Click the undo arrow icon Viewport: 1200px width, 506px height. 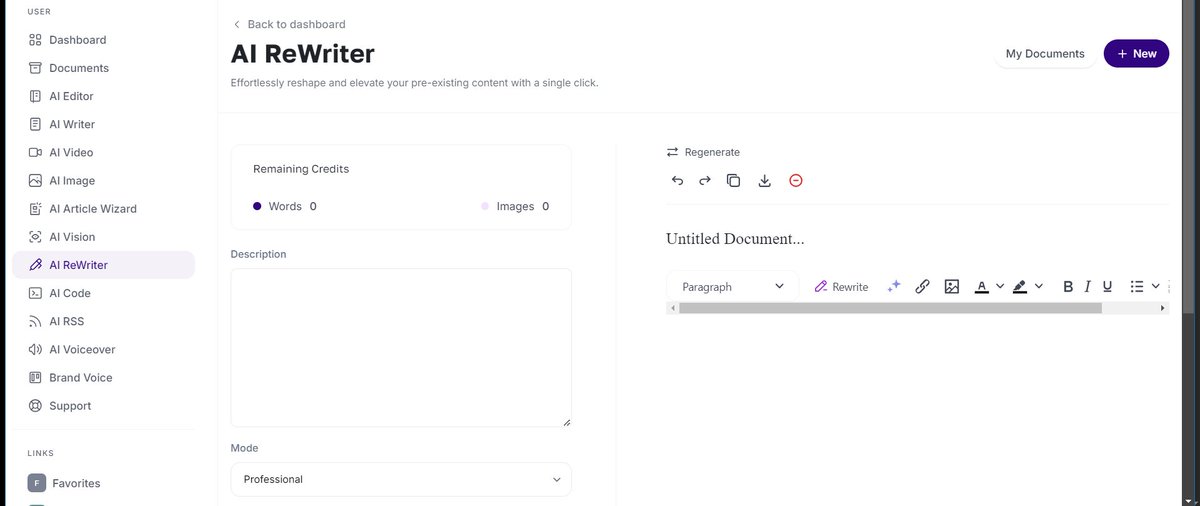677,181
